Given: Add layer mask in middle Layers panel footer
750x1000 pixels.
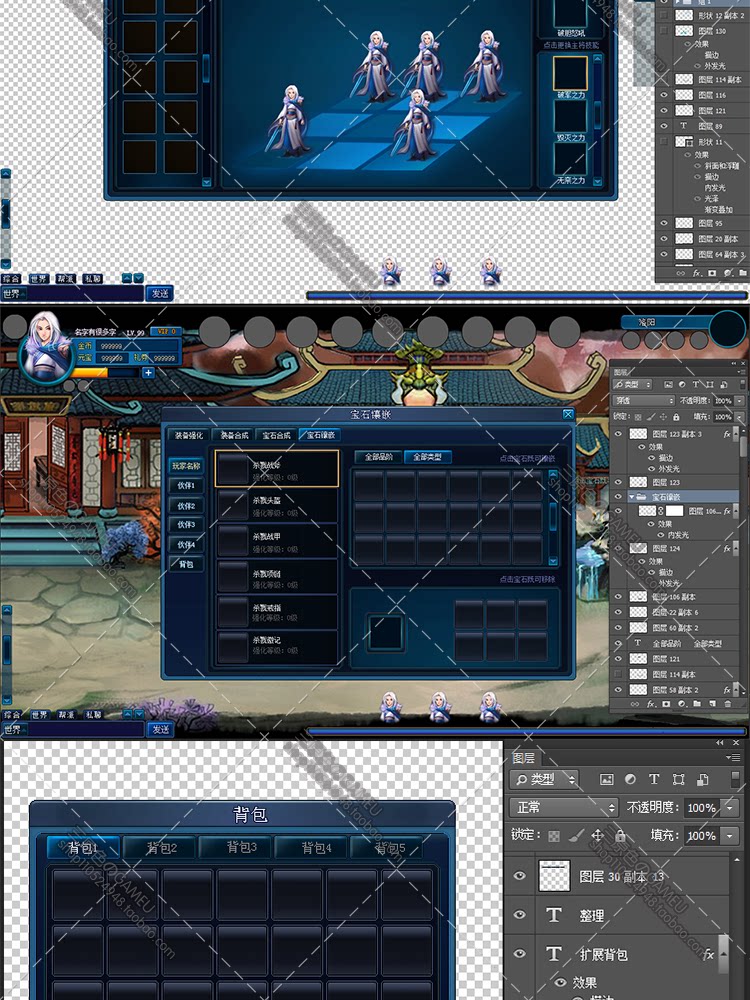Looking at the screenshot, I should (x=666, y=704).
